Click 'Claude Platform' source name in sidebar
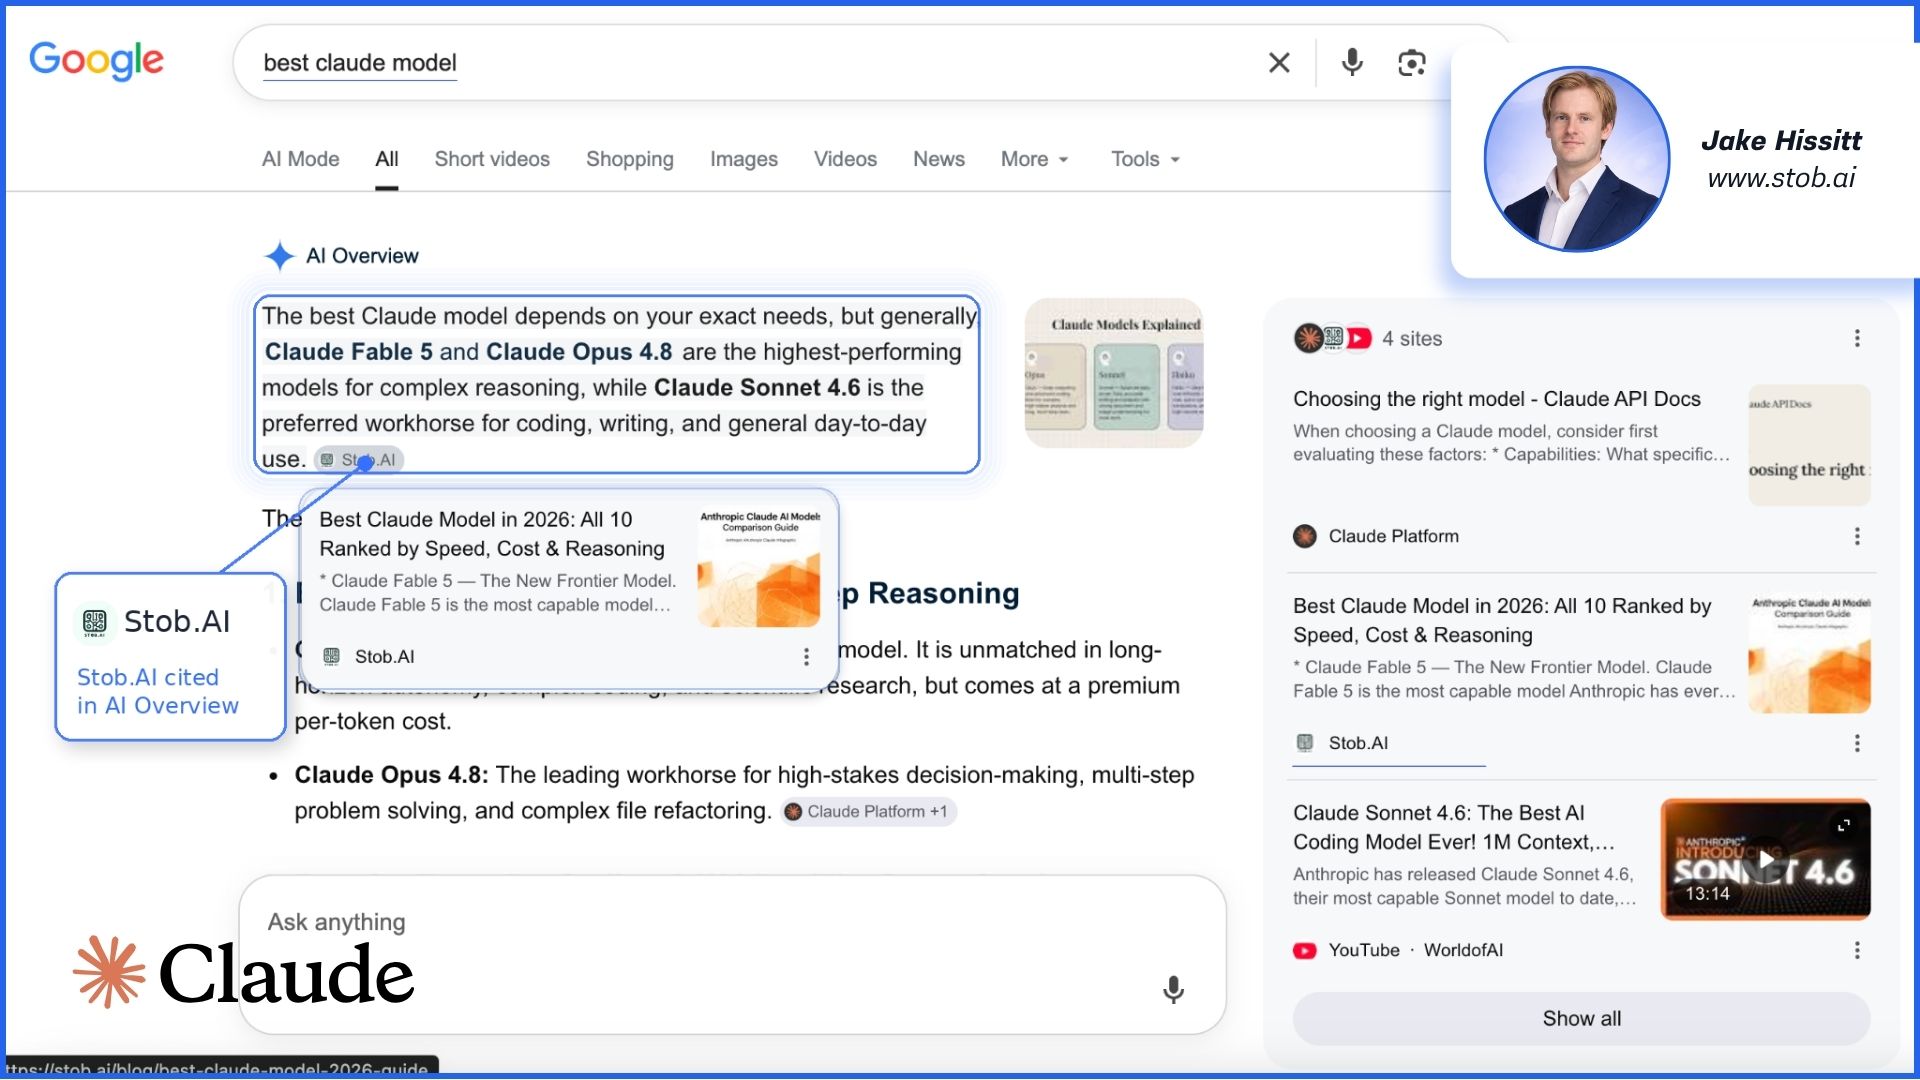Image resolution: width=1920 pixels, height=1080 pixels. point(1393,536)
